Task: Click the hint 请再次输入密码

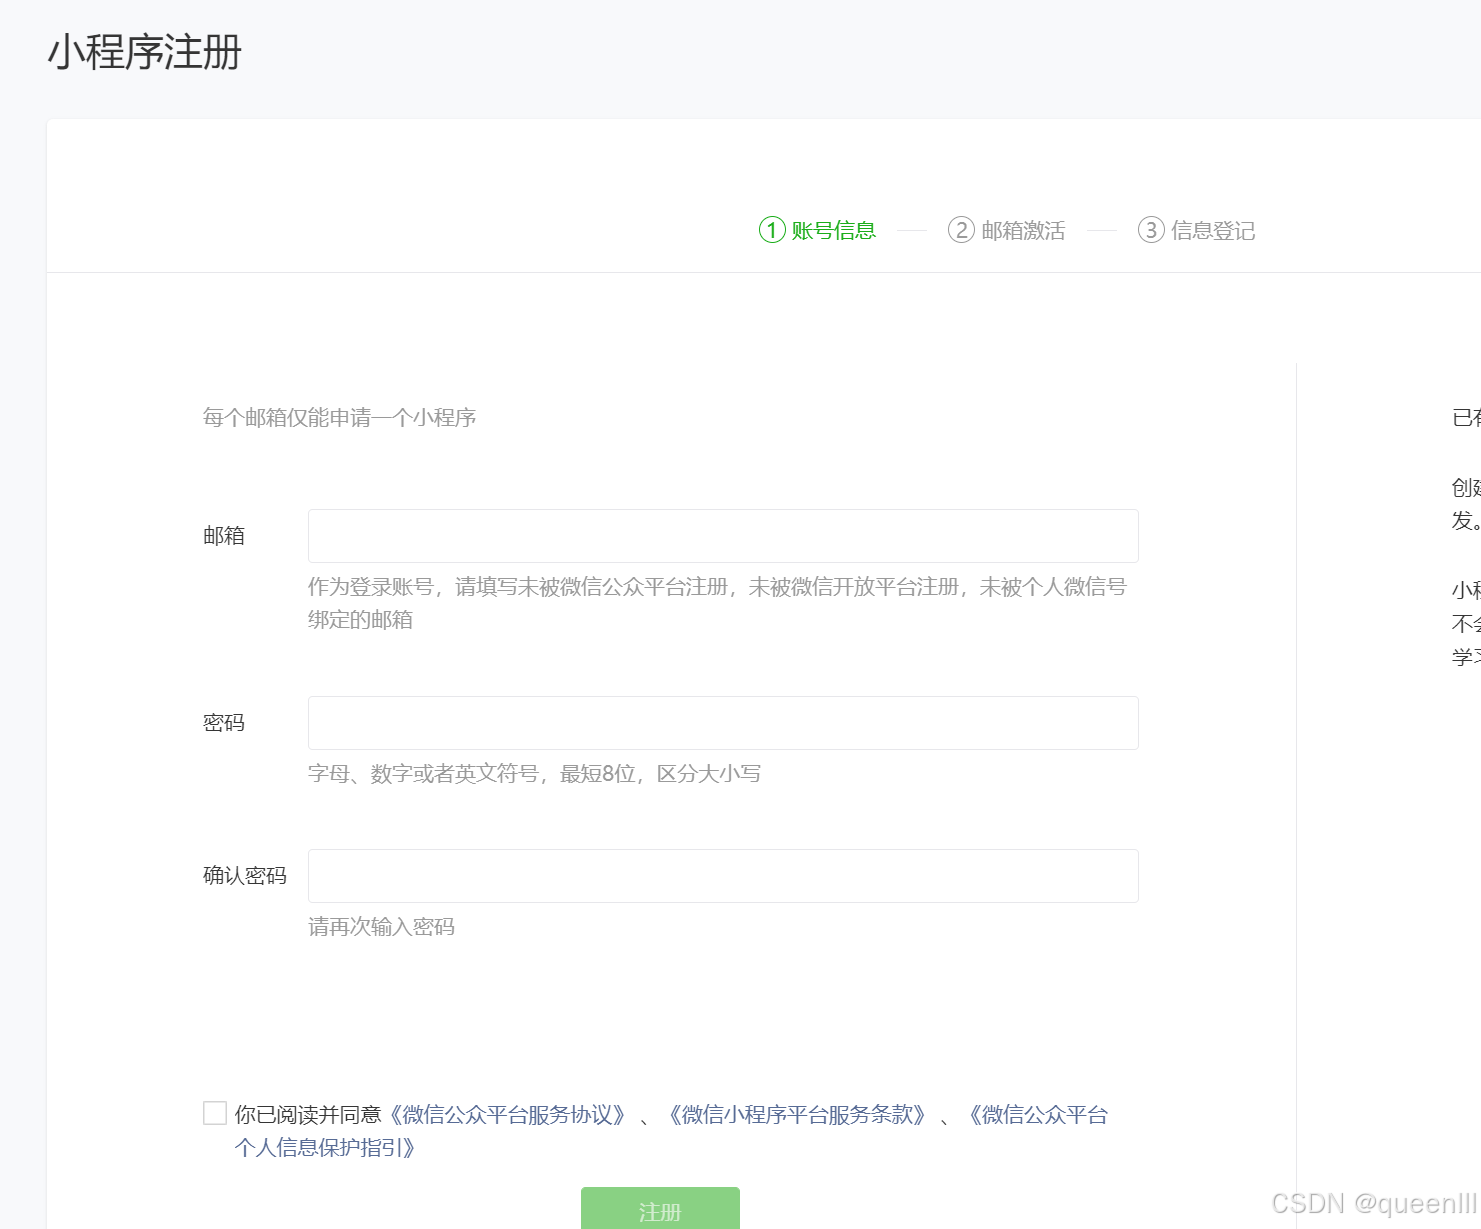Action: (x=381, y=927)
